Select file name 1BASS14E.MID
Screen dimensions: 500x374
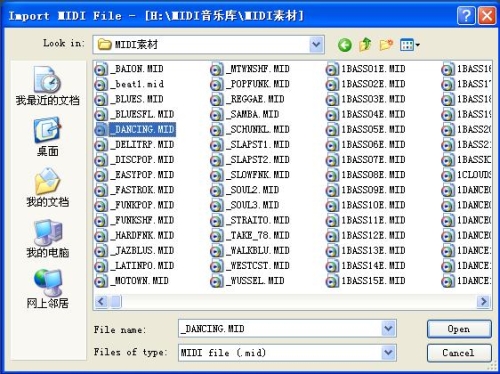tap(373, 266)
